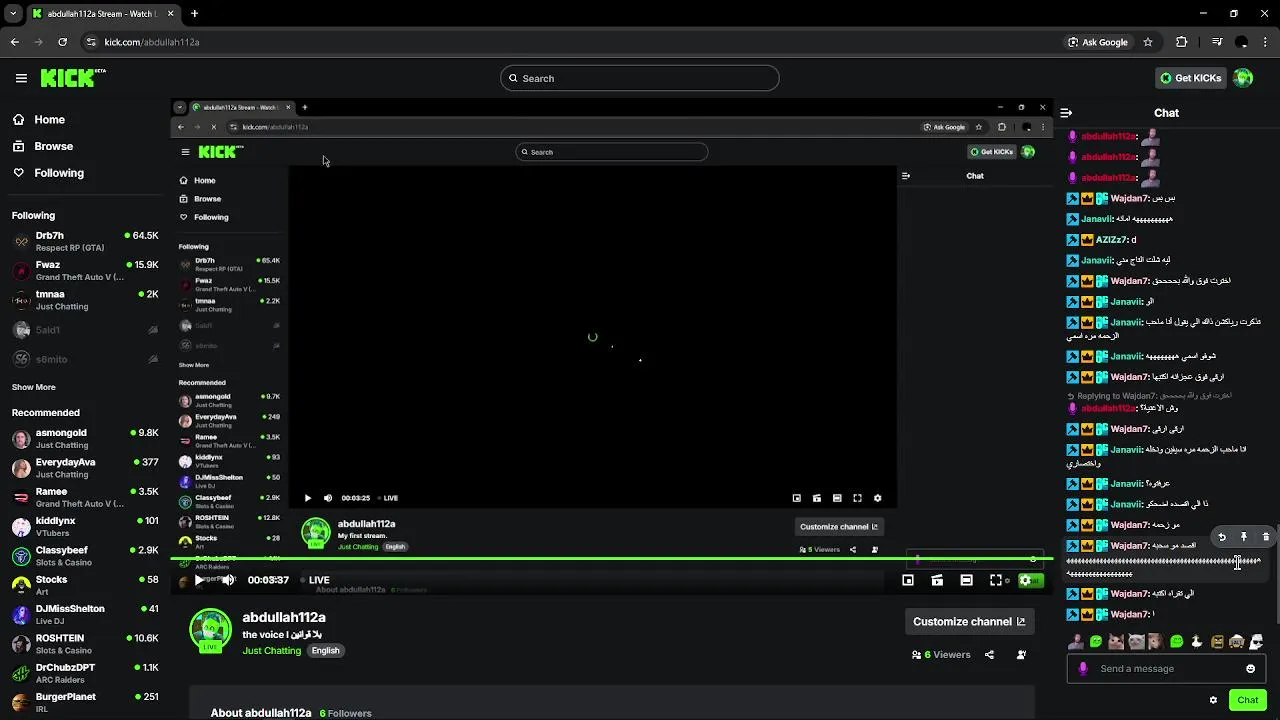Click the English language tag
Image resolution: width=1280 pixels, height=720 pixels.
(325, 651)
